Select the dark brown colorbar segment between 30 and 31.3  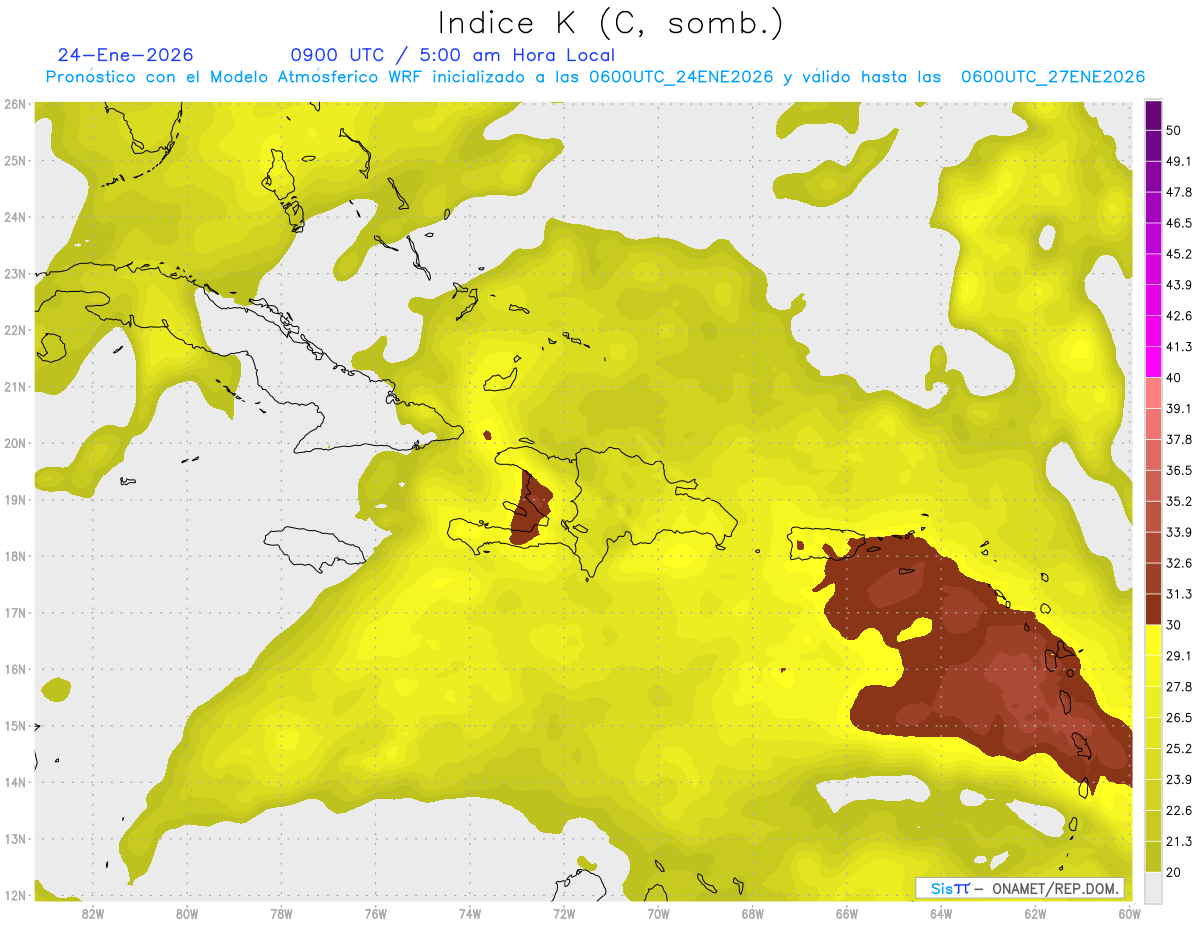click(1153, 609)
